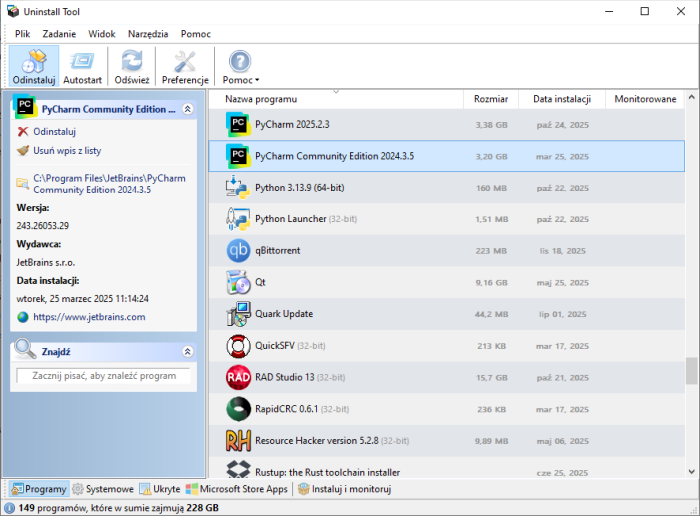700x516 pixels.
Task: Open https://www.jetbrains.com link
Action: [89, 317]
